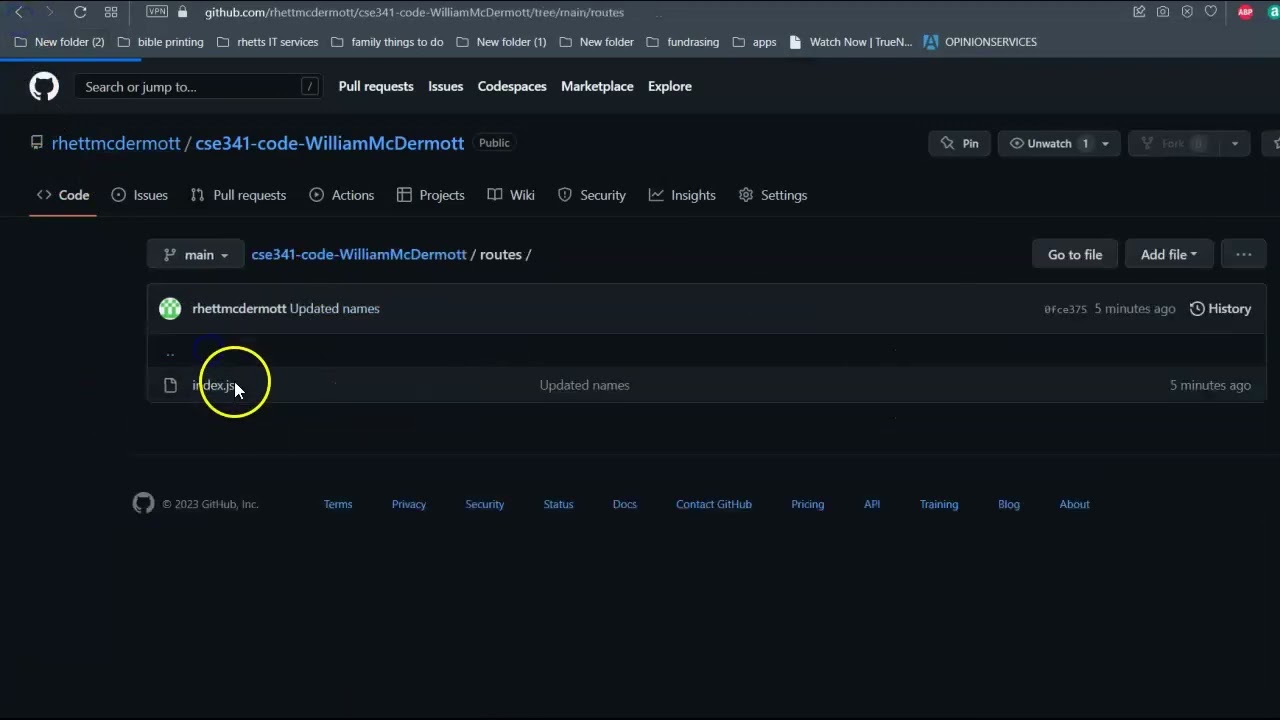Bookmark the page with the heart icon

point(1211,12)
